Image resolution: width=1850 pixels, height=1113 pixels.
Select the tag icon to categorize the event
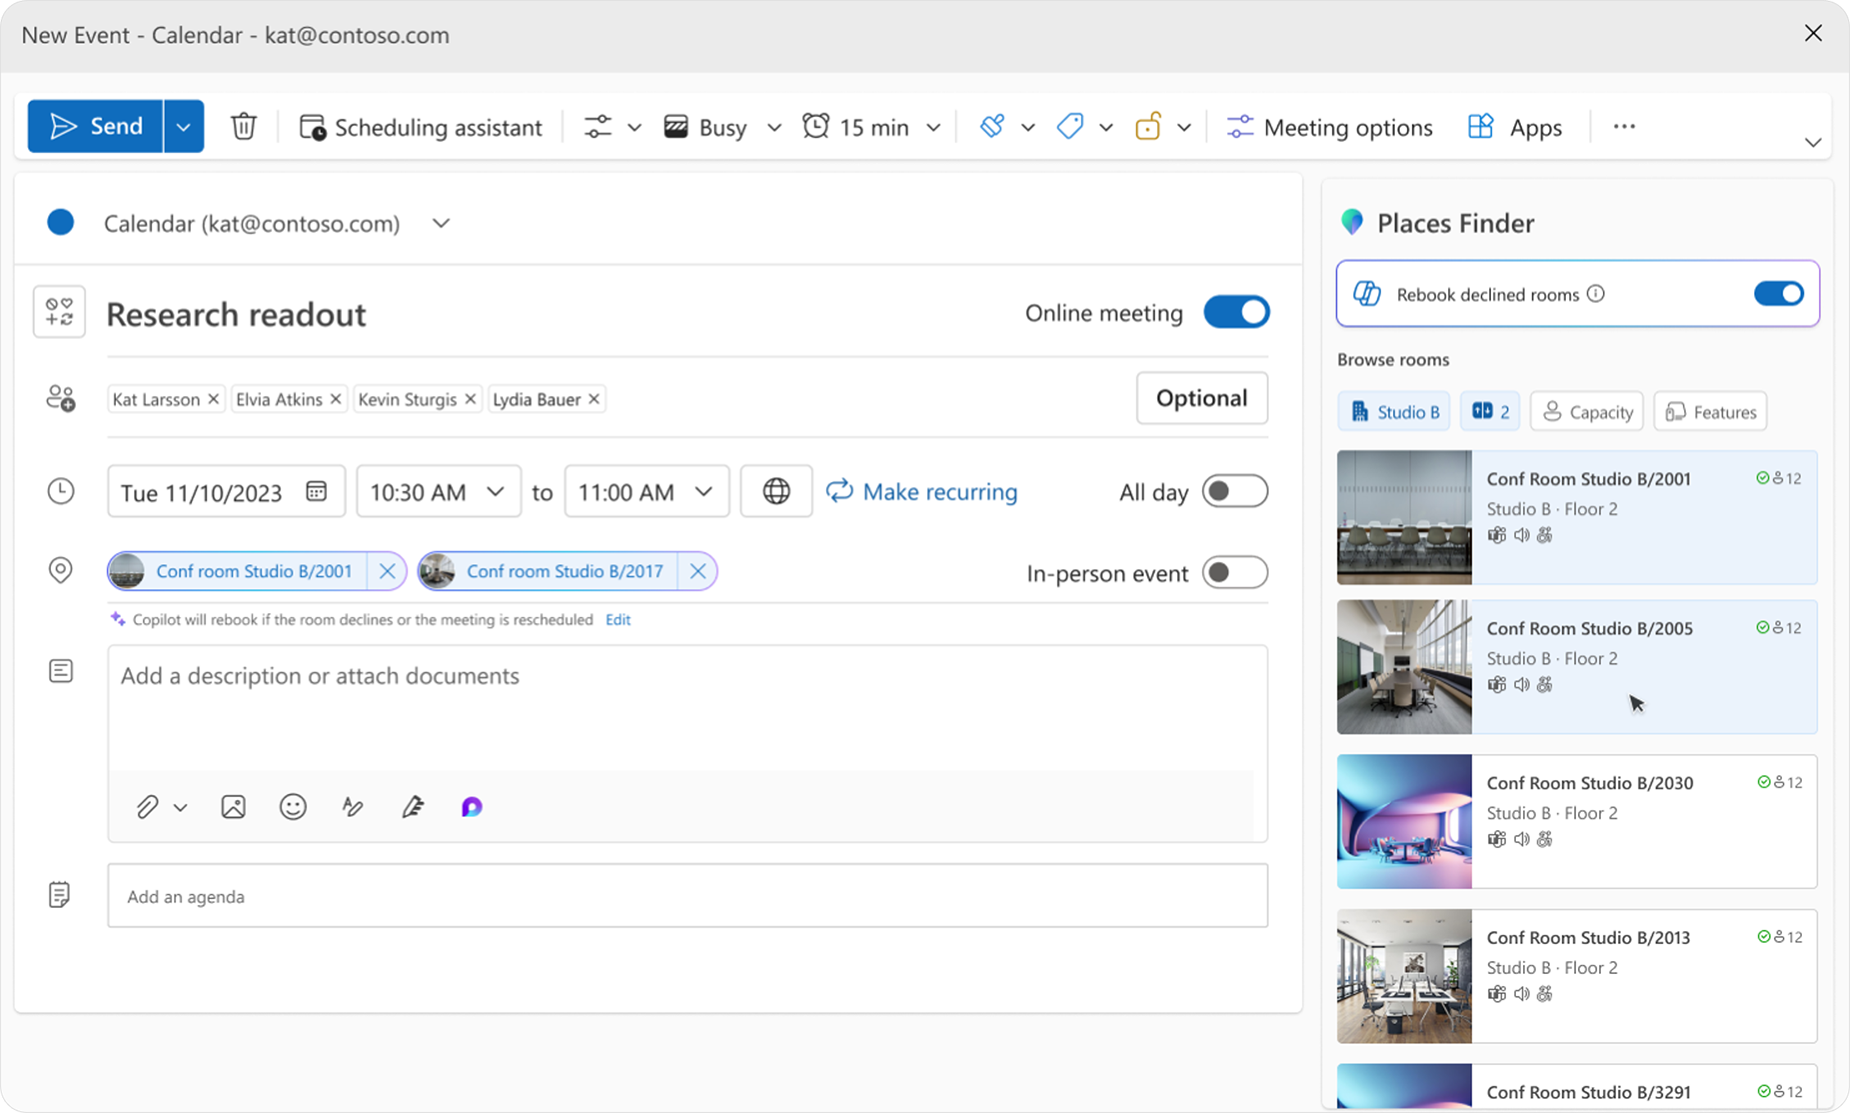coord(1069,126)
